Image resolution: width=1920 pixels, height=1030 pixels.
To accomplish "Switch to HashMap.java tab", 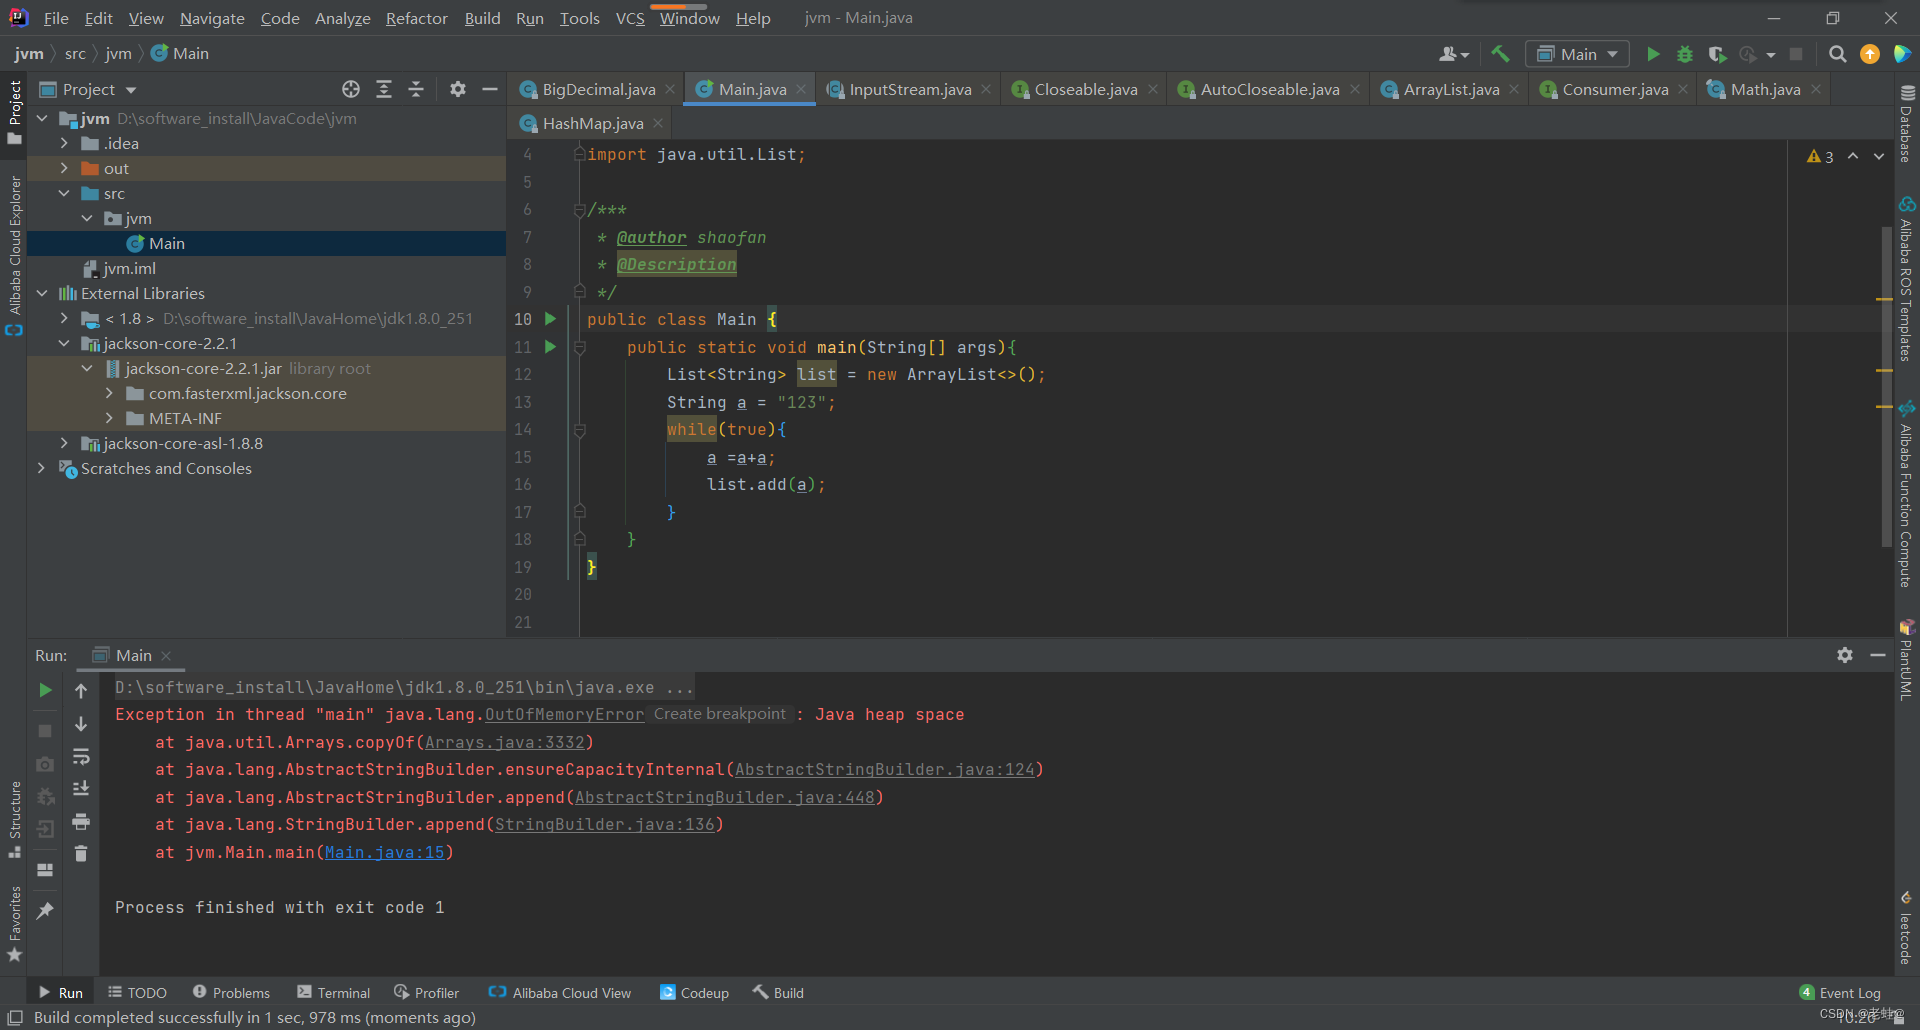I will 592,123.
